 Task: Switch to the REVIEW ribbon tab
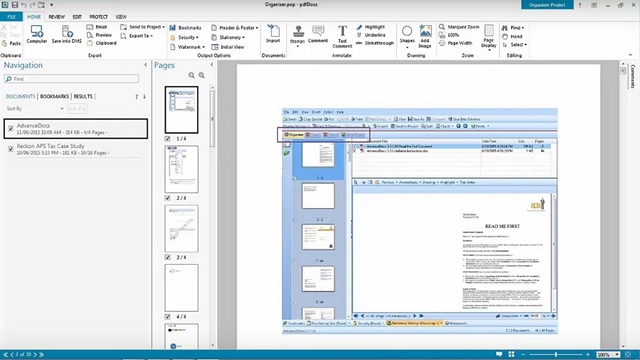click(56, 17)
